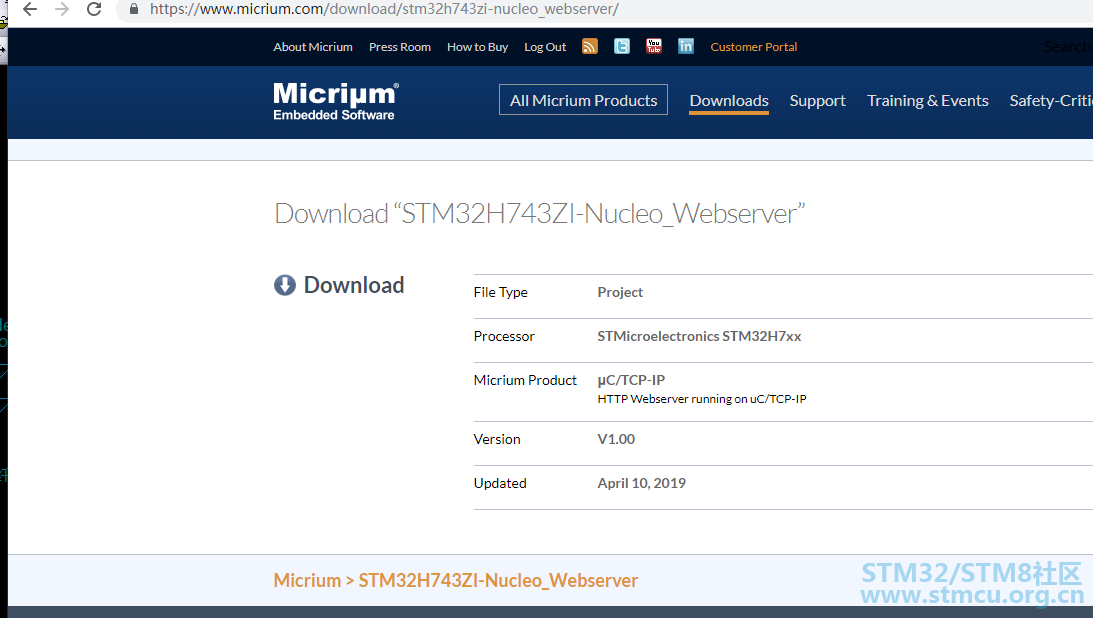The height and width of the screenshot is (618, 1093).
Task: Click the "File Type" label
Action: point(500,292)
